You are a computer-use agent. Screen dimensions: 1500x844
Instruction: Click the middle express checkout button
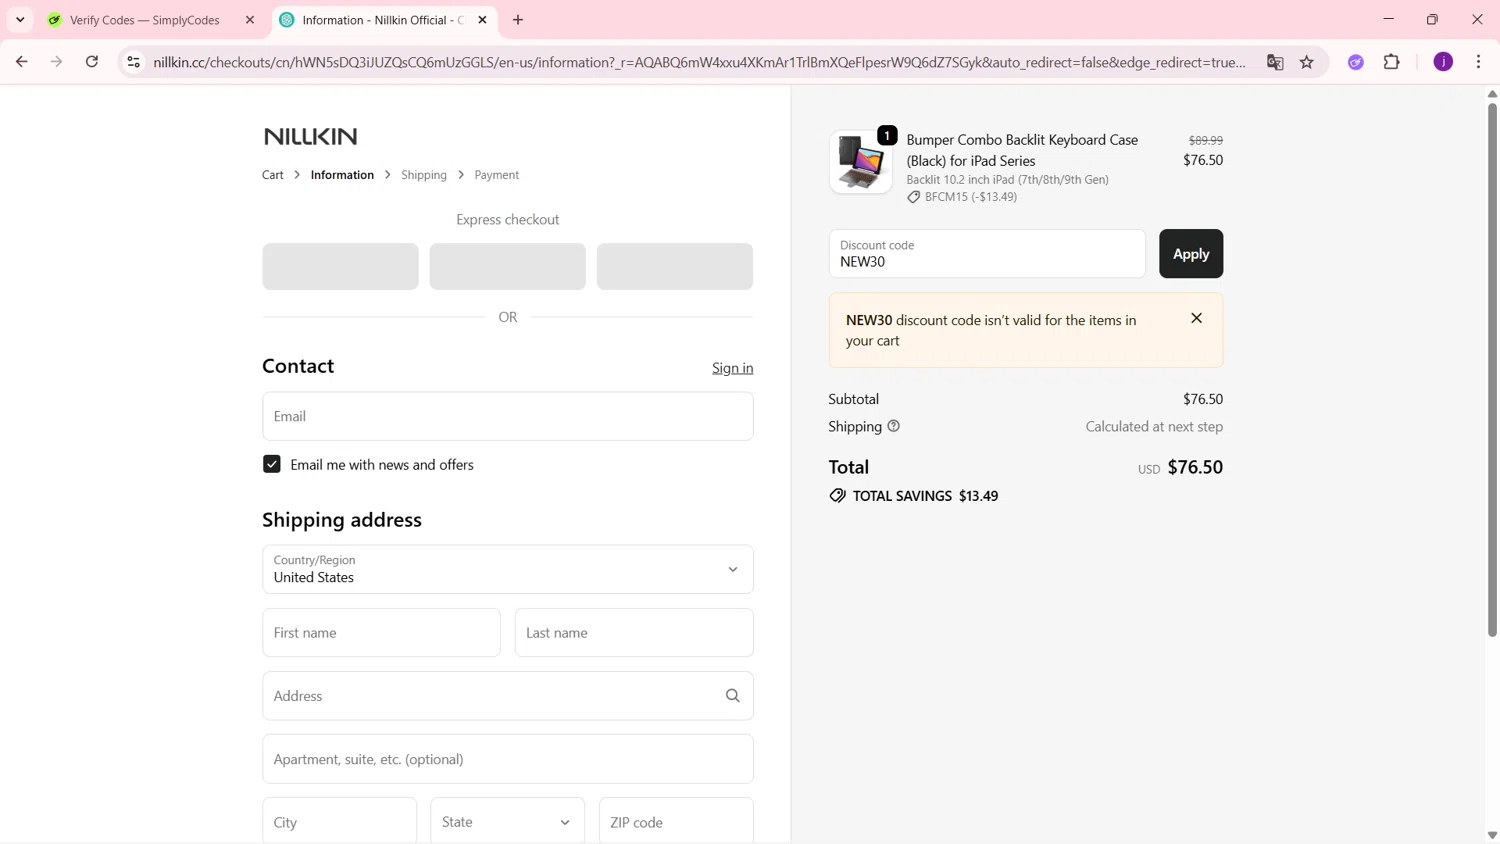click(508, 267)
